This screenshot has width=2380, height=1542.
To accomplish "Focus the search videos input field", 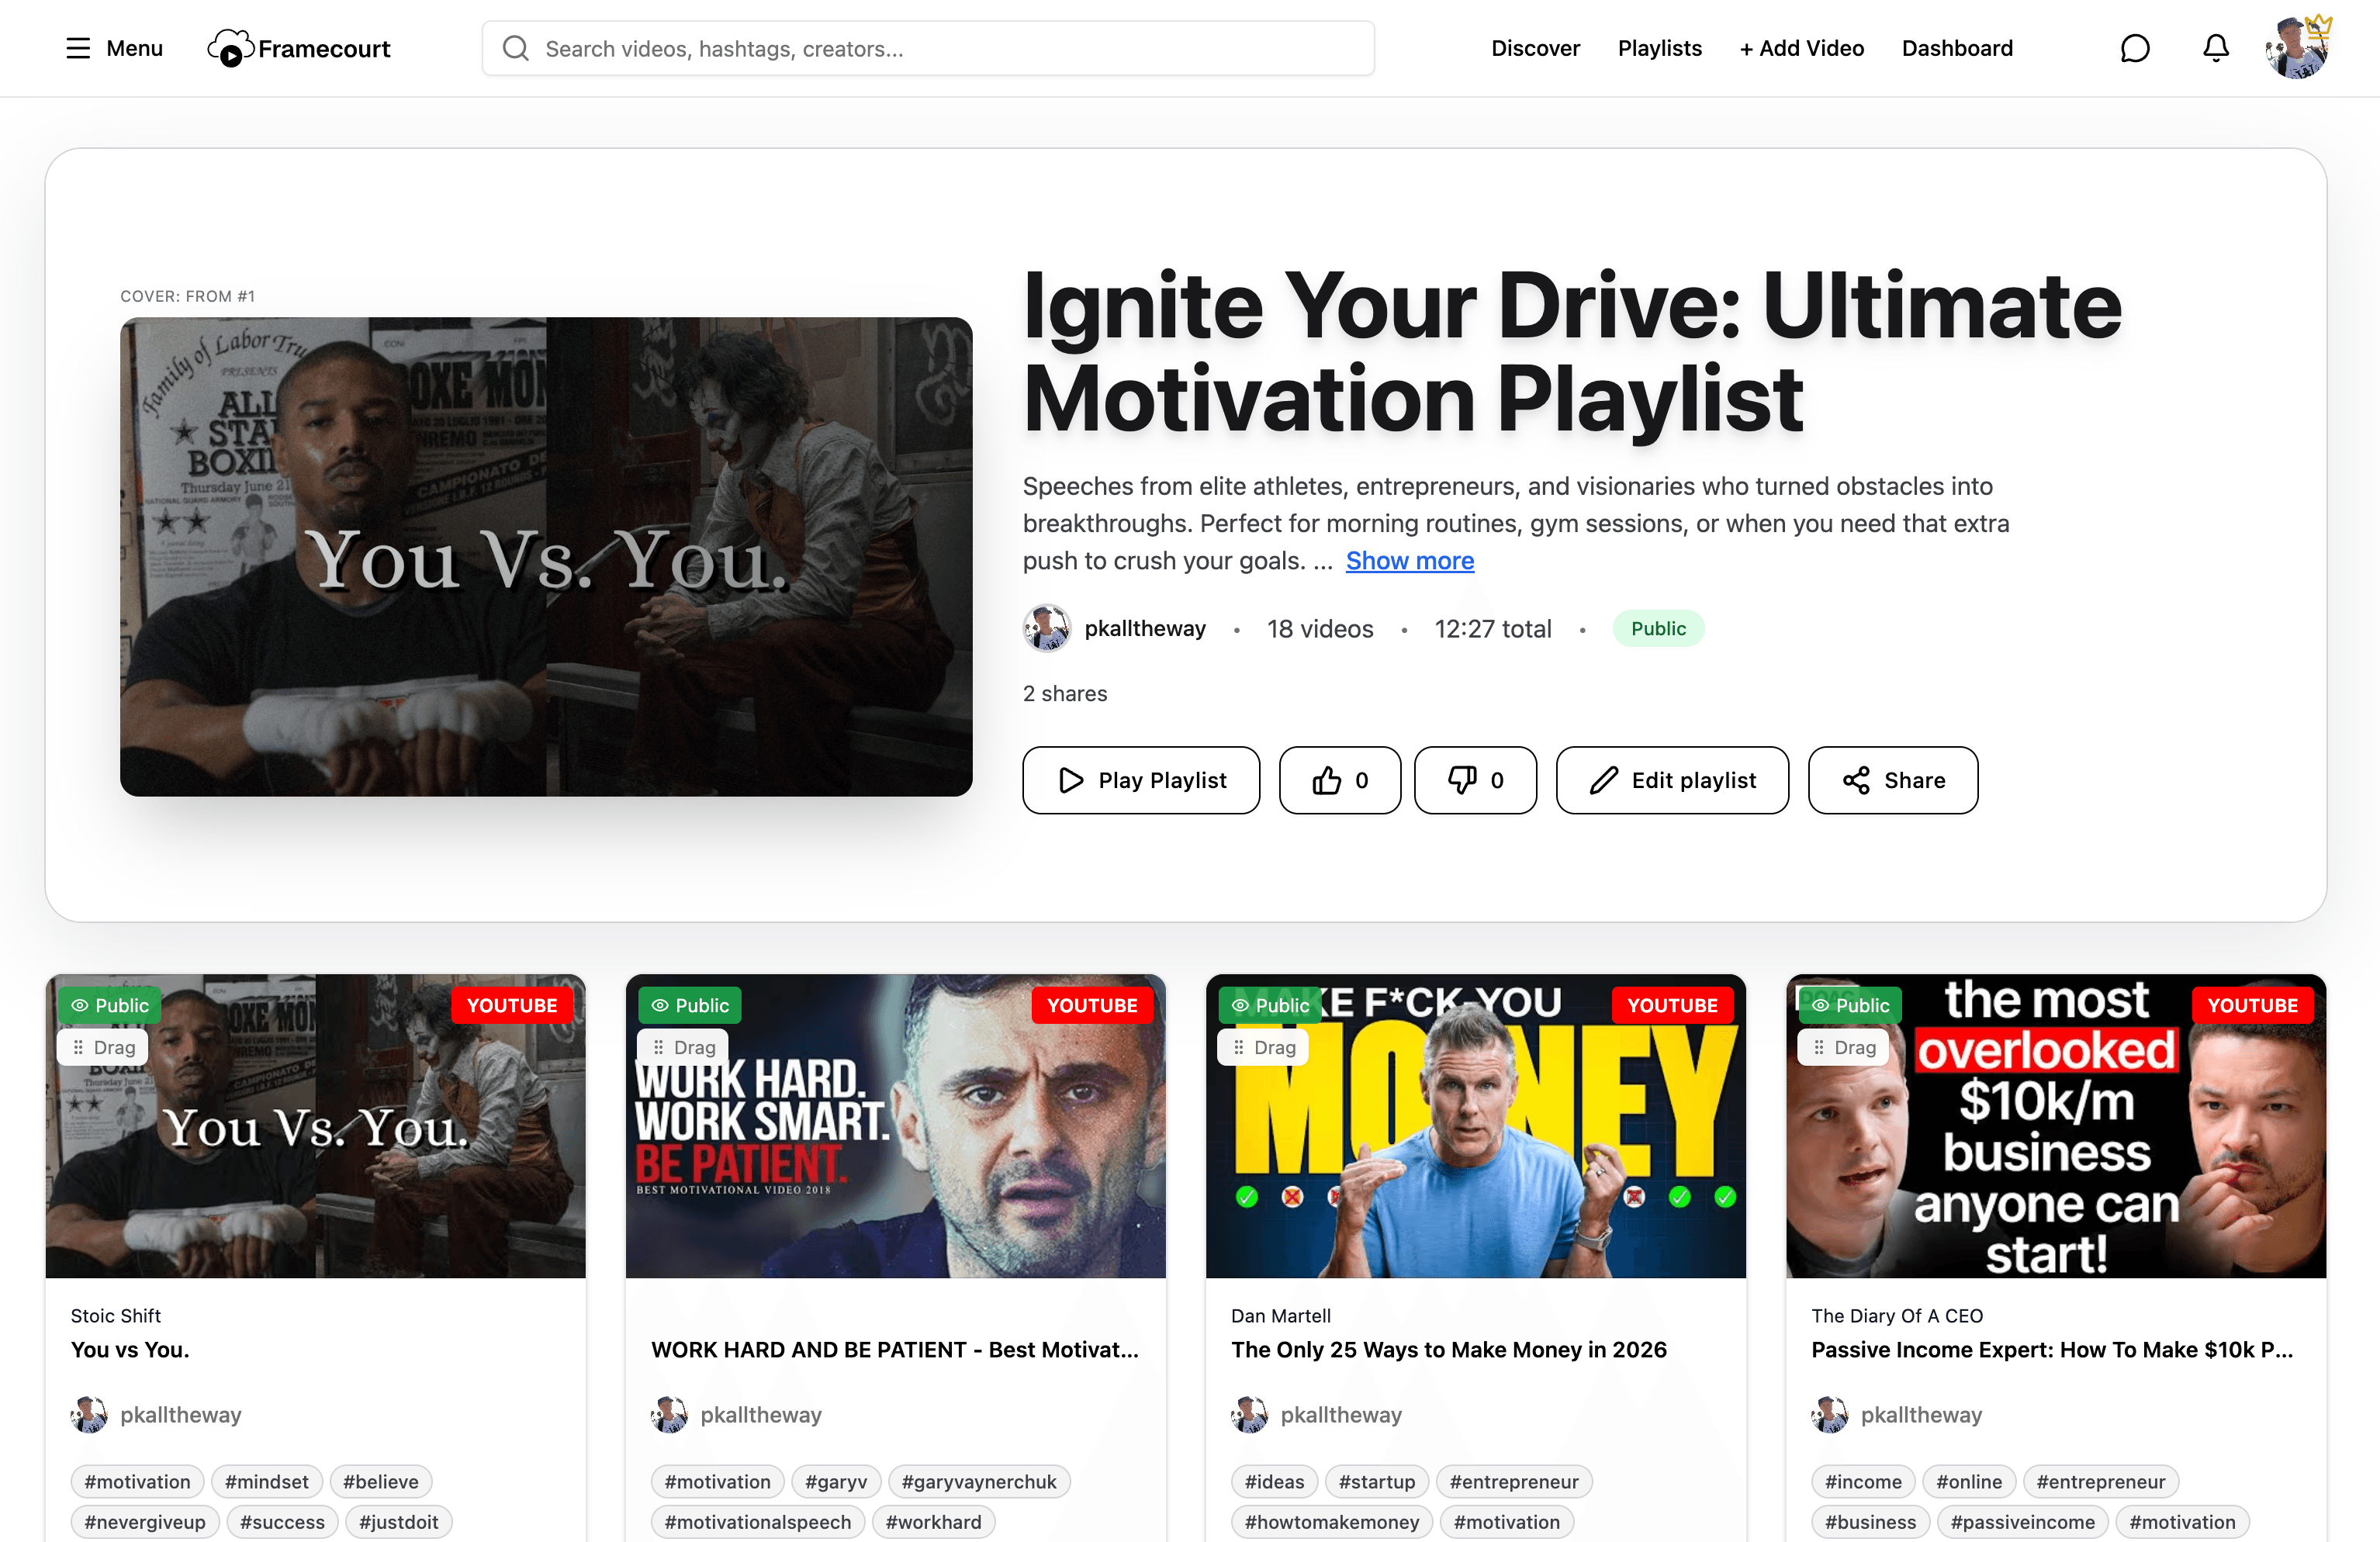I will (x=928, y=48).
